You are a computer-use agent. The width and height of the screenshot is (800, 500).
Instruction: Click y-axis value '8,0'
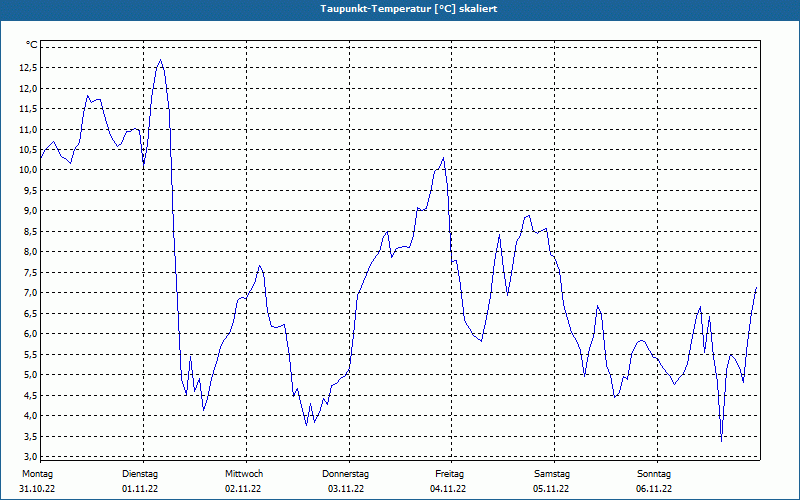30,252
